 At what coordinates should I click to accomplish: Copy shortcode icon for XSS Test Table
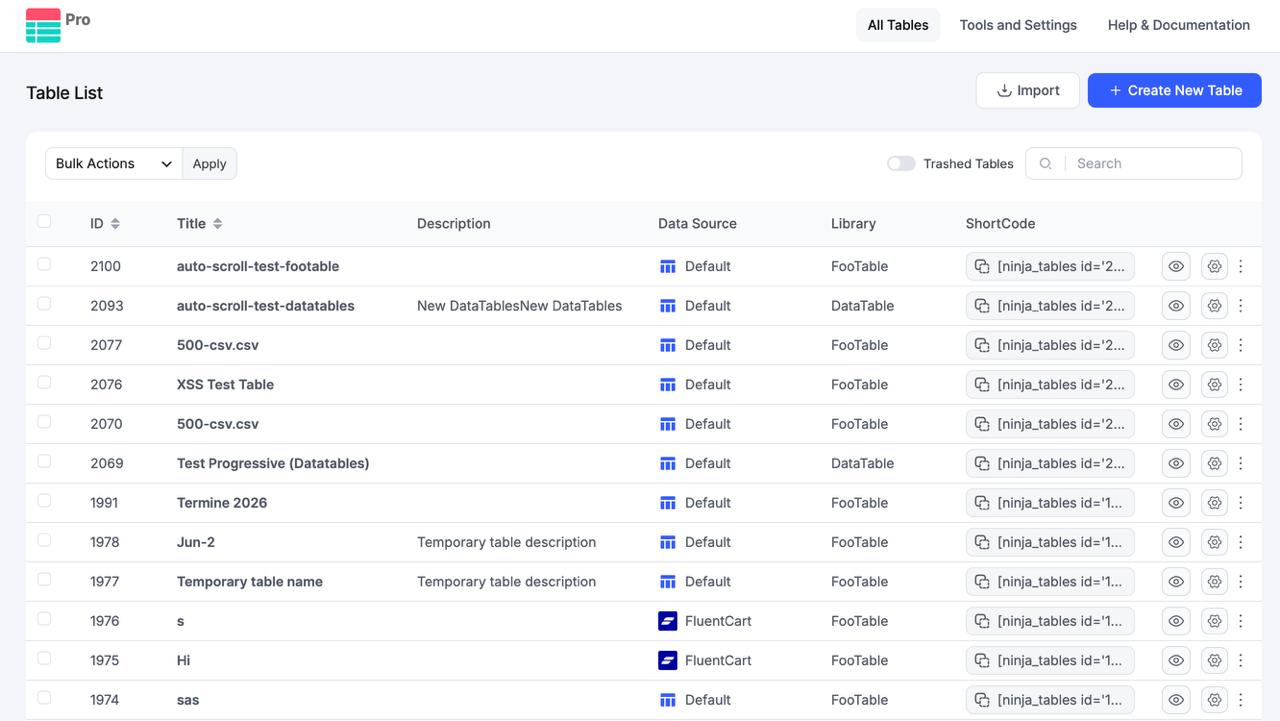982,384
